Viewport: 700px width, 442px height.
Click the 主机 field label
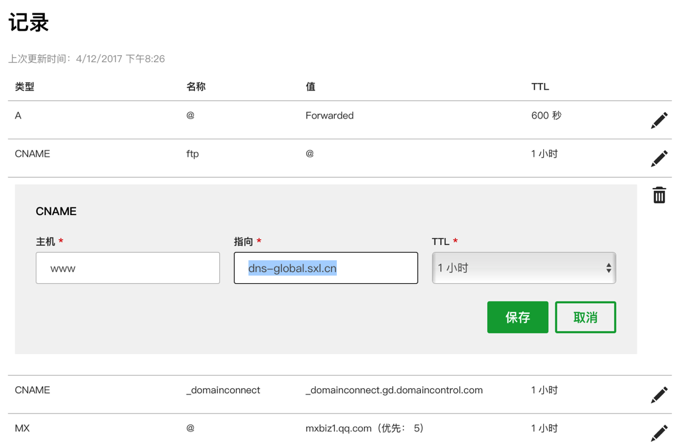[x=46, y=242]
